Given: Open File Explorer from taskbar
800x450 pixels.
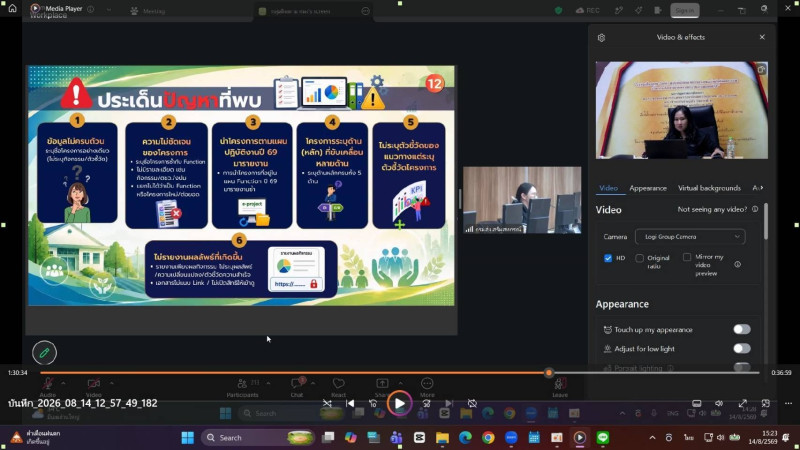Looking at the screenshot, I should point(442,438).
